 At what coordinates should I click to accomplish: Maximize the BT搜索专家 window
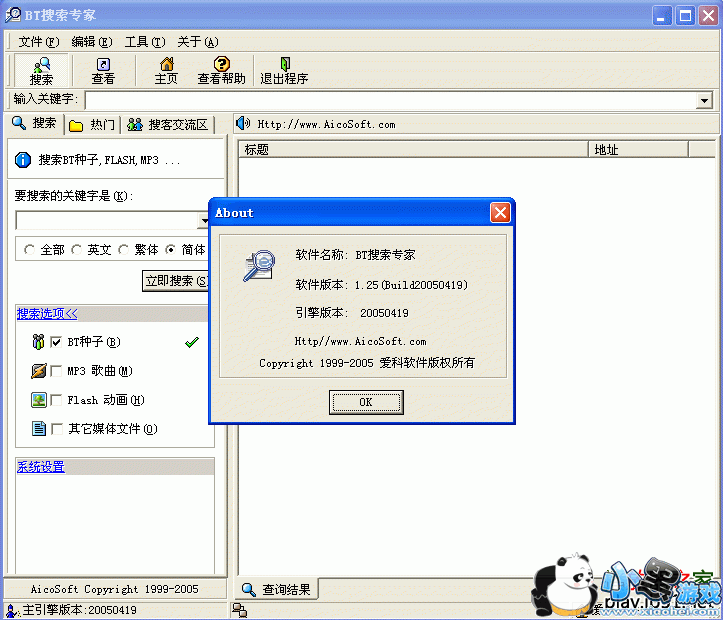[685, 16]
